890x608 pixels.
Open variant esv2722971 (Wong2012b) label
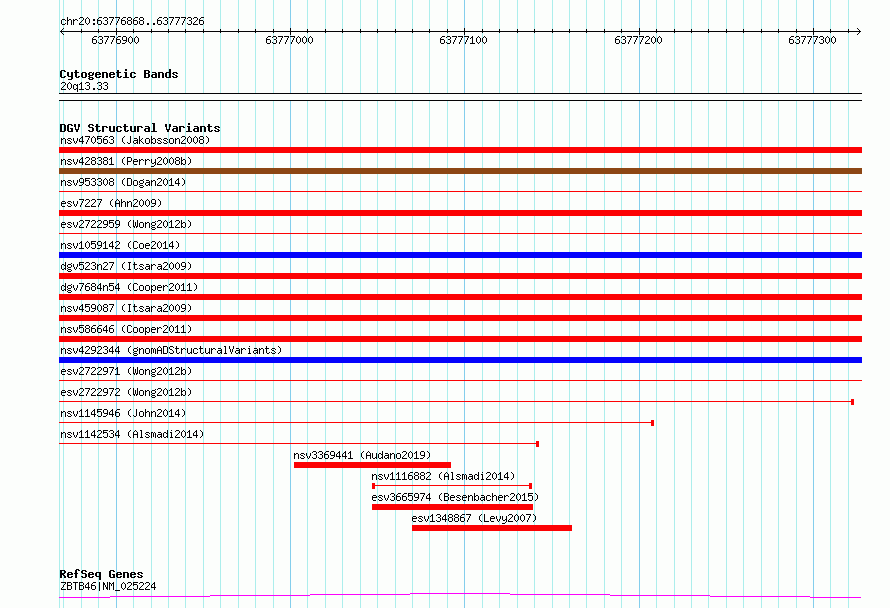pos(126,371)
